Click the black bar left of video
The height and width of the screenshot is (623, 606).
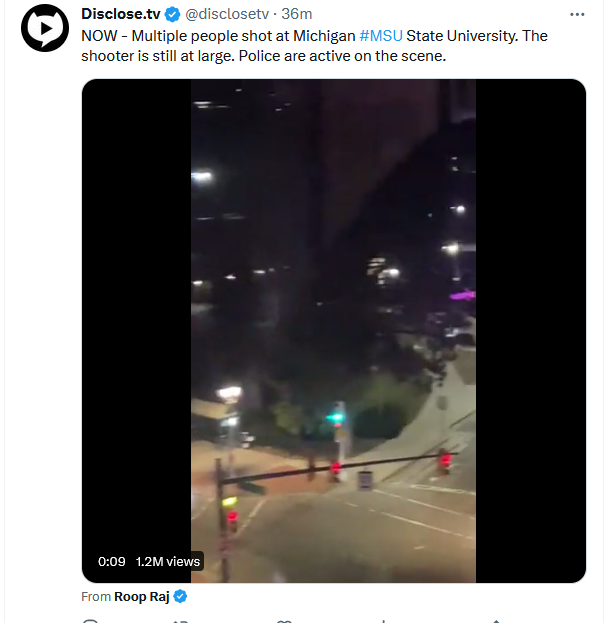[x=136, y=314]
